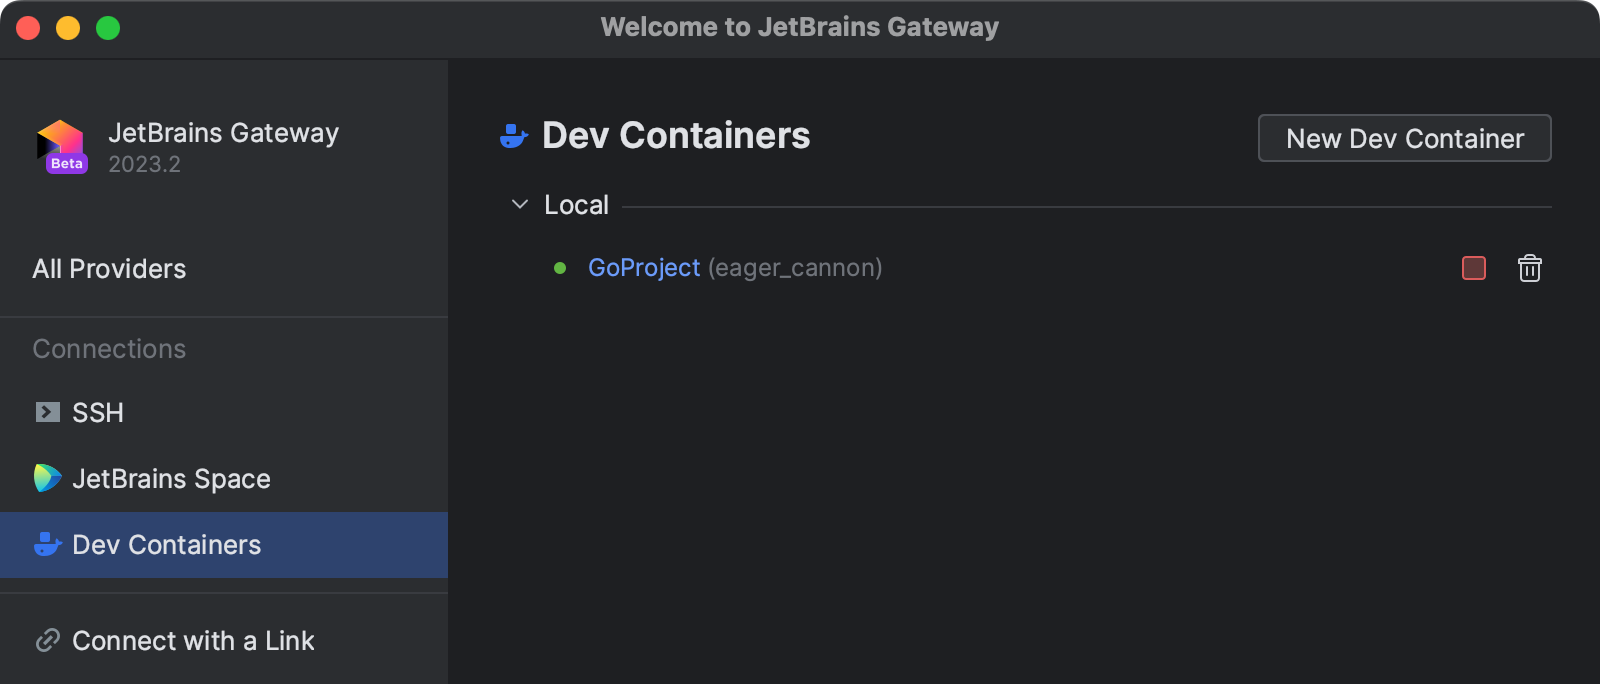Click the Dev Containers header whale icon
The height and width of the screenshot is (684, 1600).
tap(513, 135)
